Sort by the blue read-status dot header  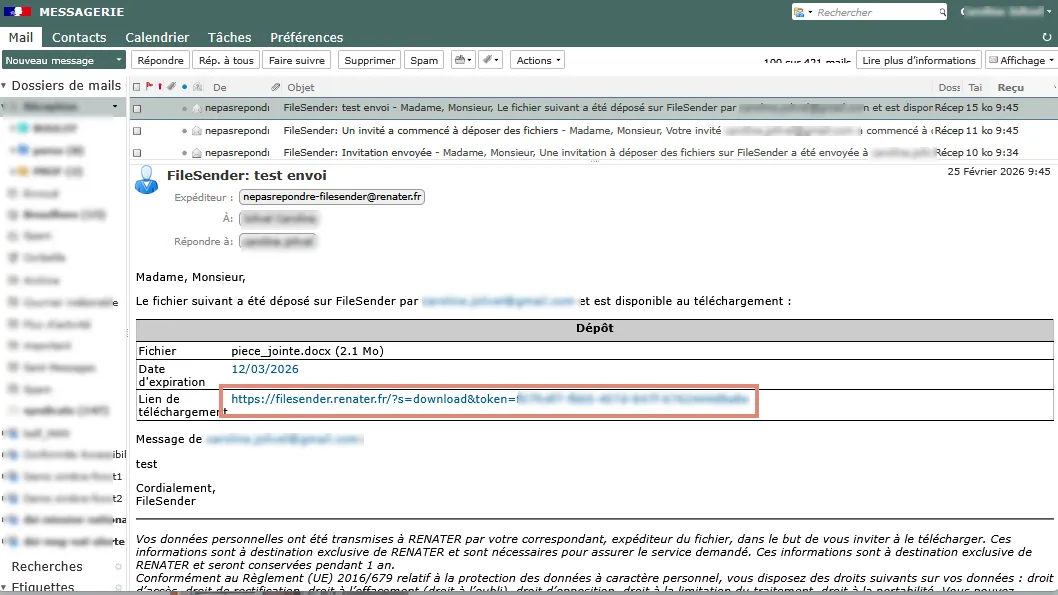tap(184, 87)
